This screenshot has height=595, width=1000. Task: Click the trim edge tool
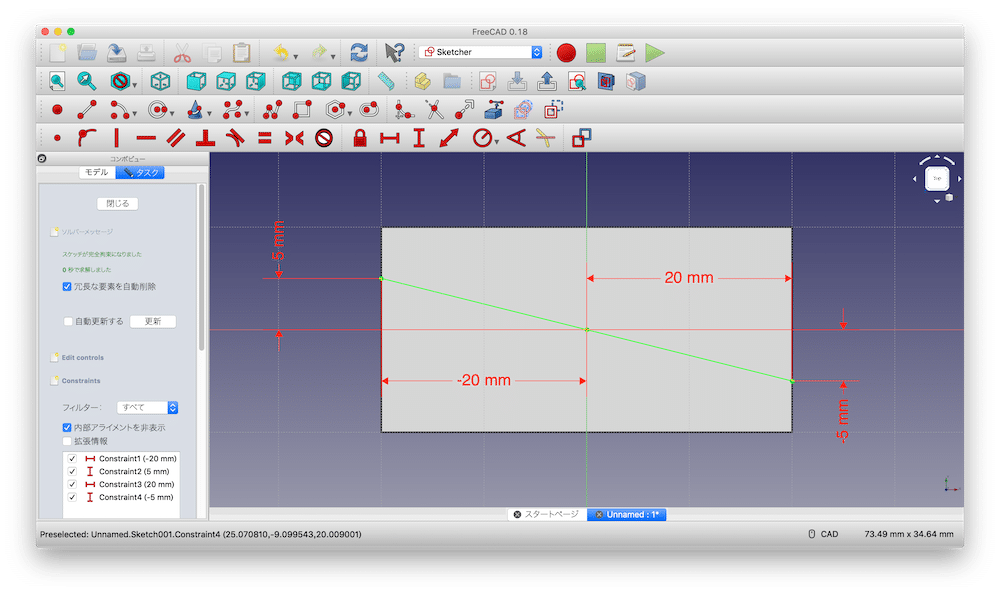434,110
